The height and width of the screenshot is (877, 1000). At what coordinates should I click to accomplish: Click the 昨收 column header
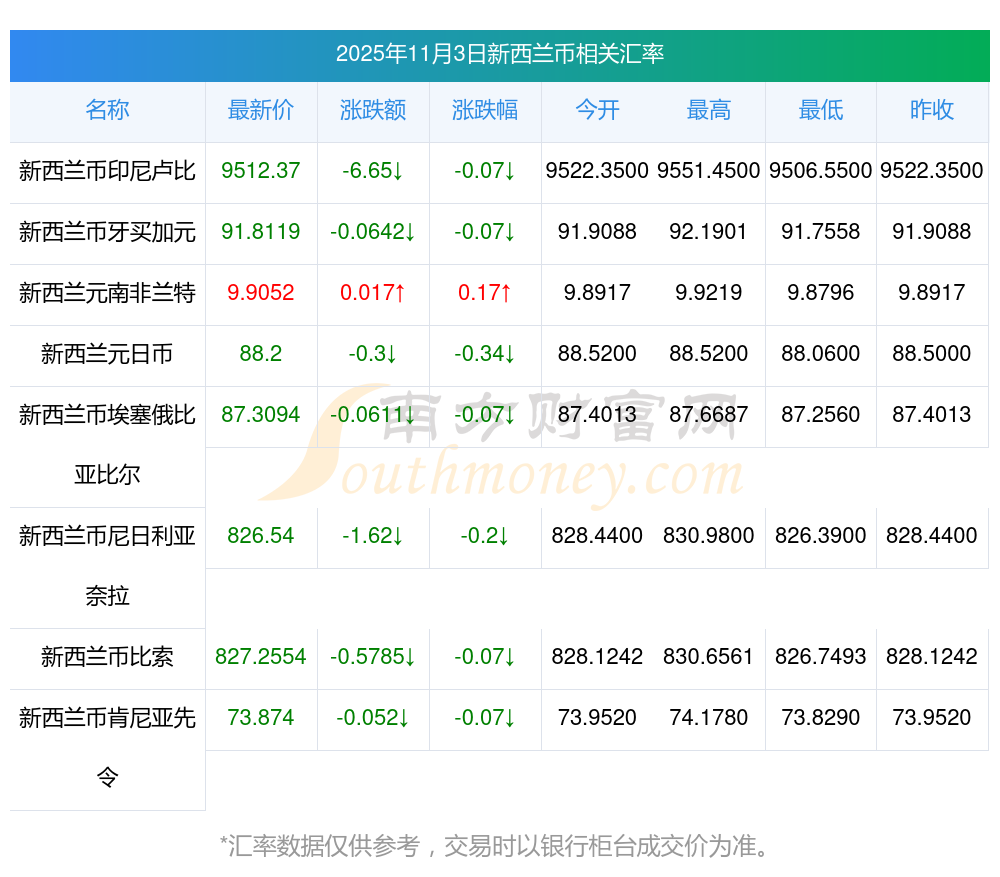932,110
